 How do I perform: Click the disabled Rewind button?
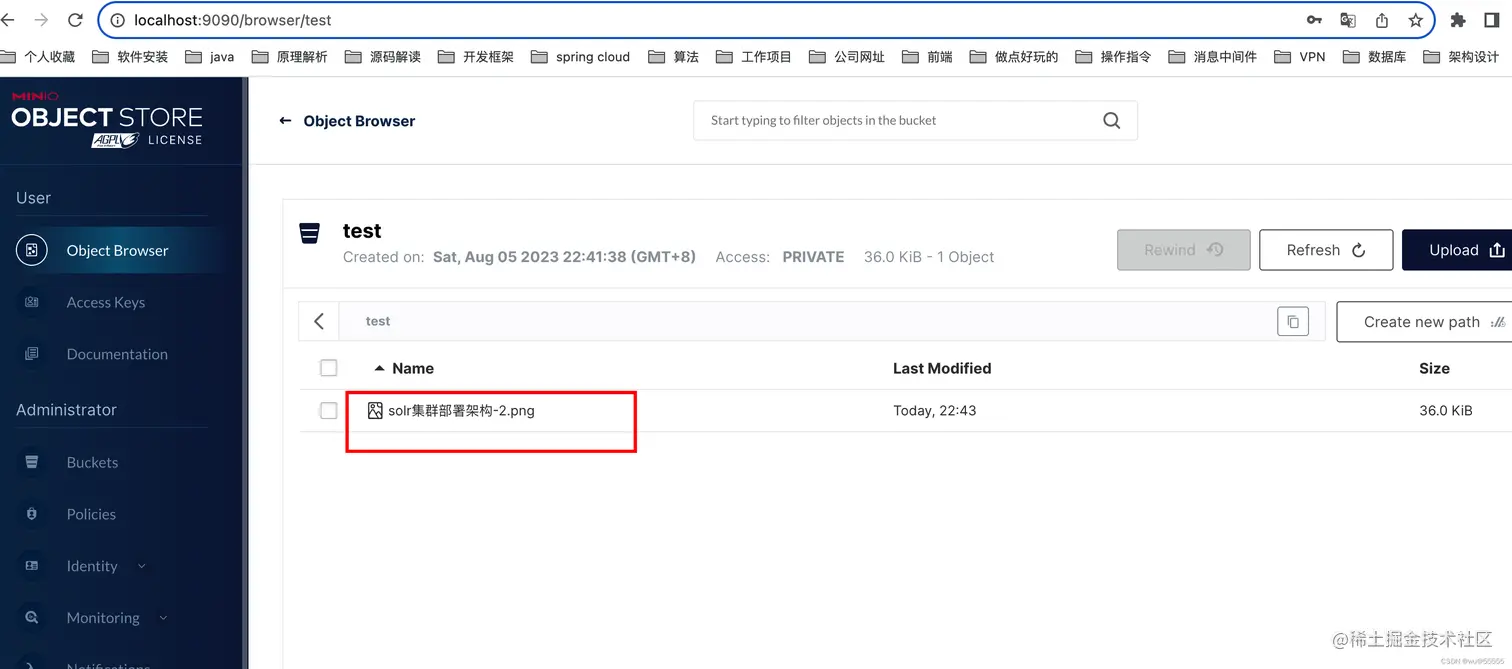[x=1184, y=250]
